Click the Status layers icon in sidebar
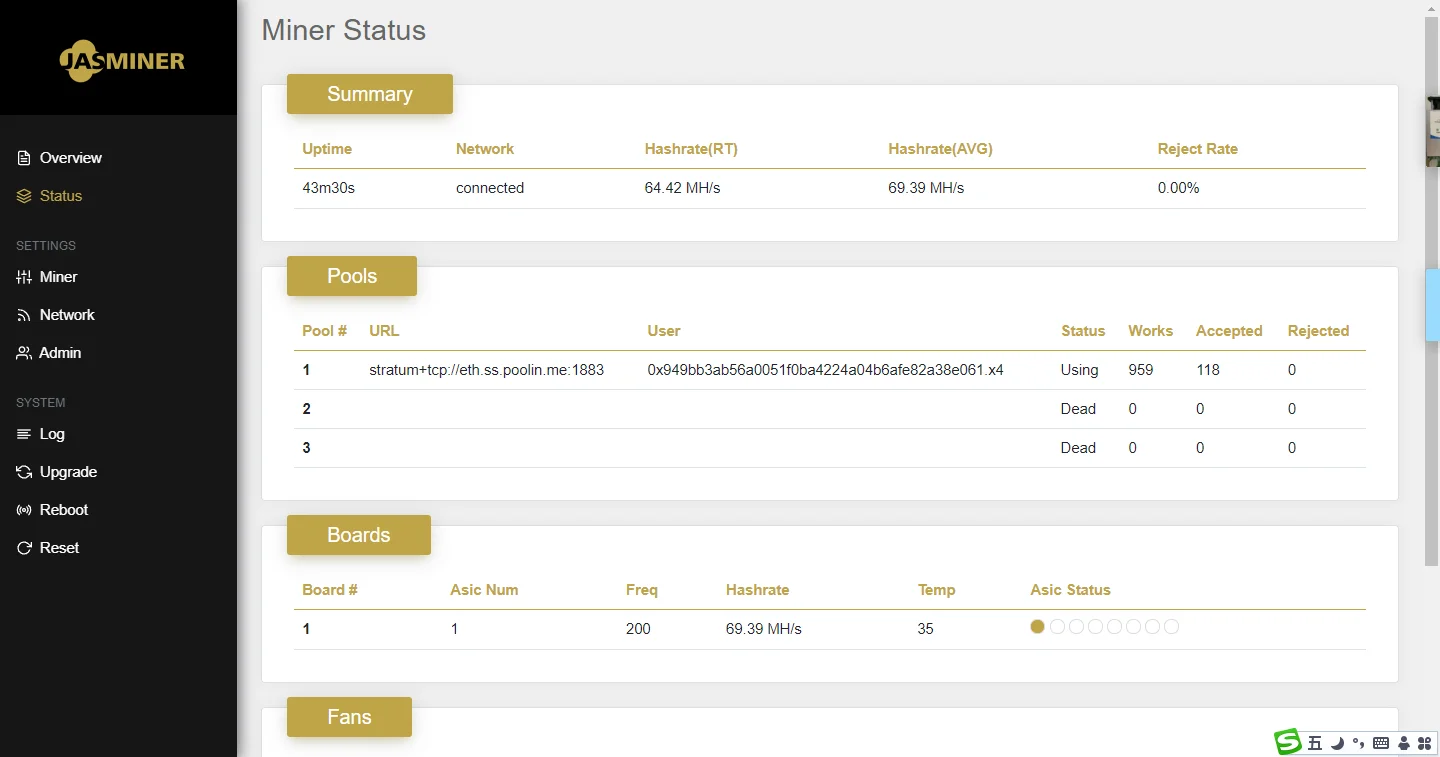This screenshot has height=757, width=1440. coord(24,196)
